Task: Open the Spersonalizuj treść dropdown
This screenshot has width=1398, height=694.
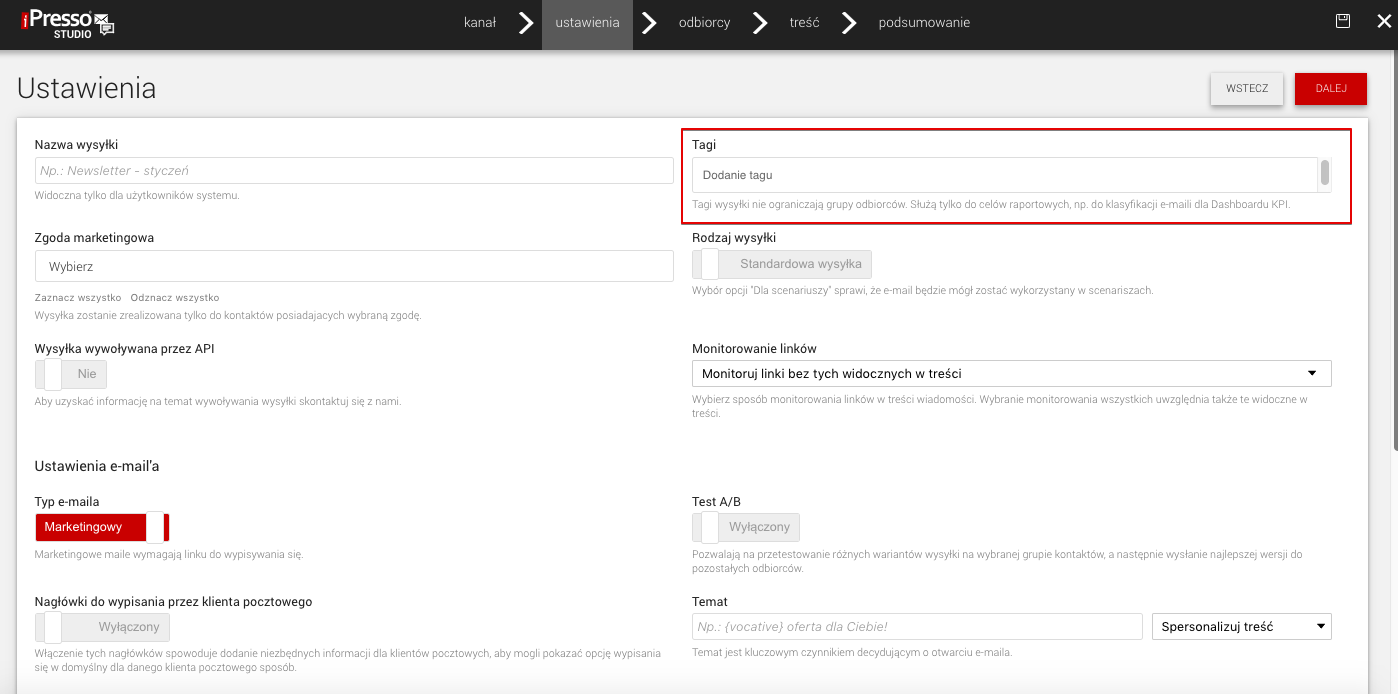Action: tap(1242, 627)
